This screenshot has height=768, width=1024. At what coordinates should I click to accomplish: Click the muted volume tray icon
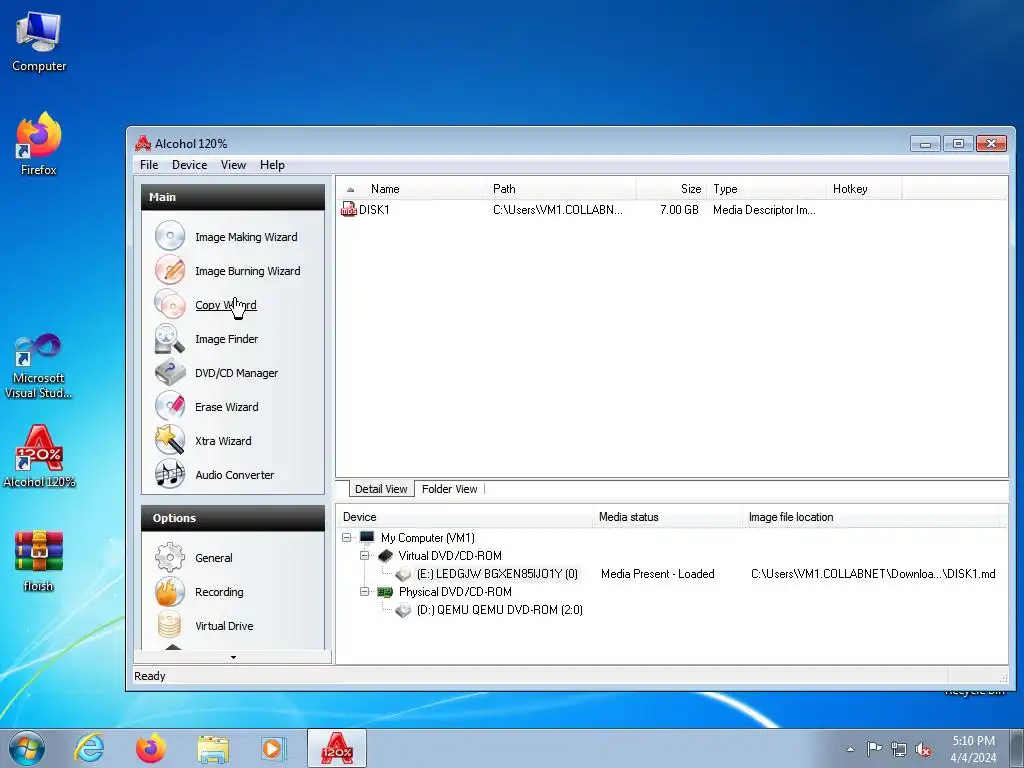(x=923, y=749)
